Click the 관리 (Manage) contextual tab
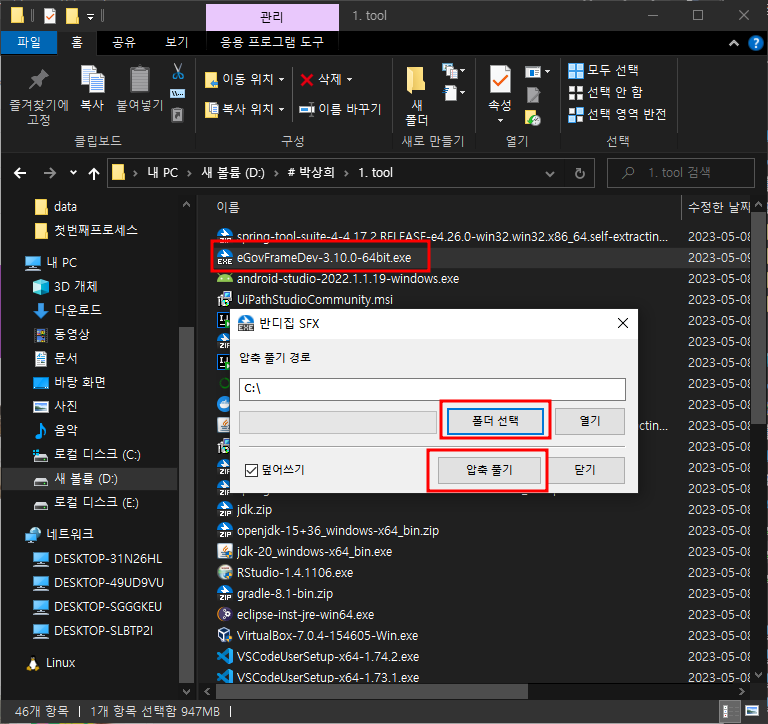 (272, 17)
